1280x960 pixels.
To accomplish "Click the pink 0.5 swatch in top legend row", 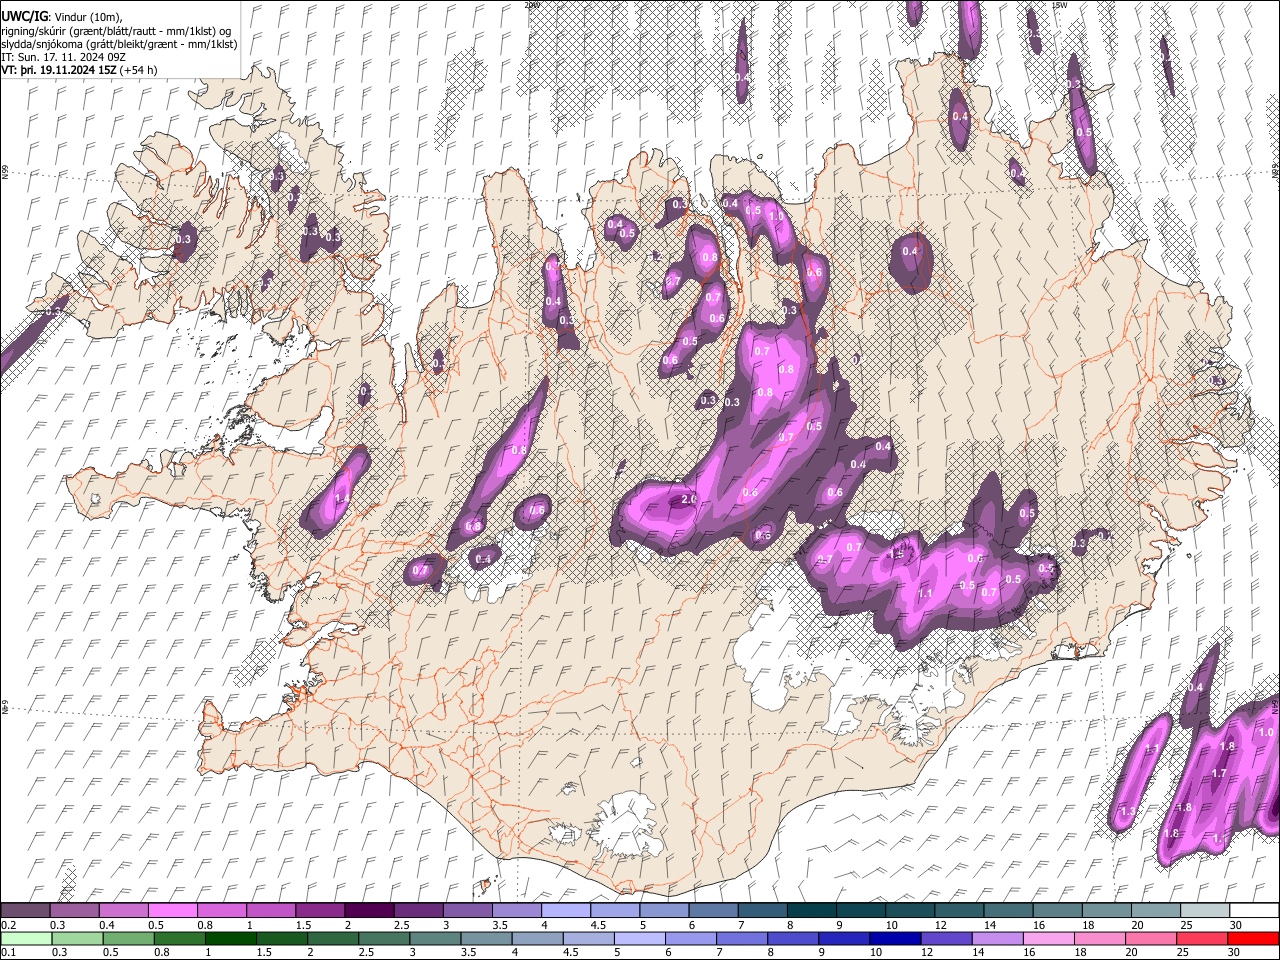I will (x=172, y=910).
